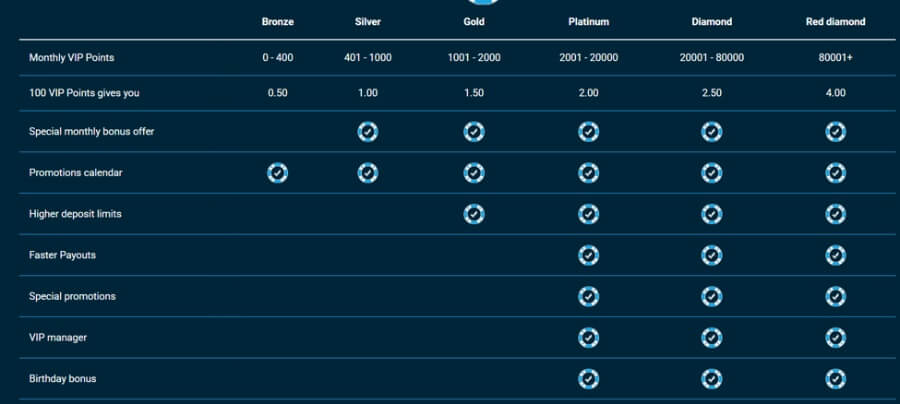Click Red diamond check for Birthday bonus
This screenshot has height=404, width=900.
836,379
